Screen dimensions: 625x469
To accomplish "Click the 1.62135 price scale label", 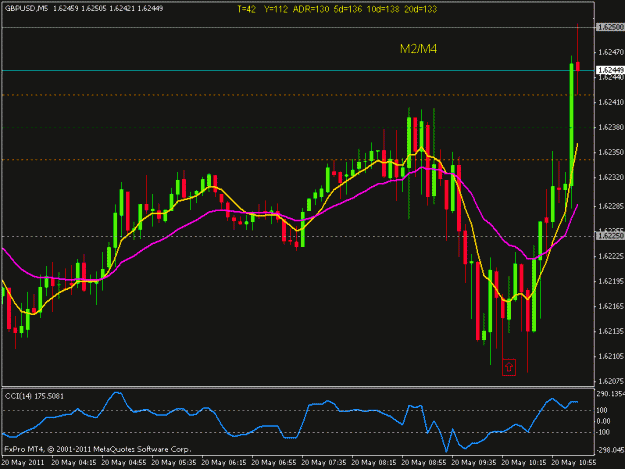I will [x=611, y=332].
